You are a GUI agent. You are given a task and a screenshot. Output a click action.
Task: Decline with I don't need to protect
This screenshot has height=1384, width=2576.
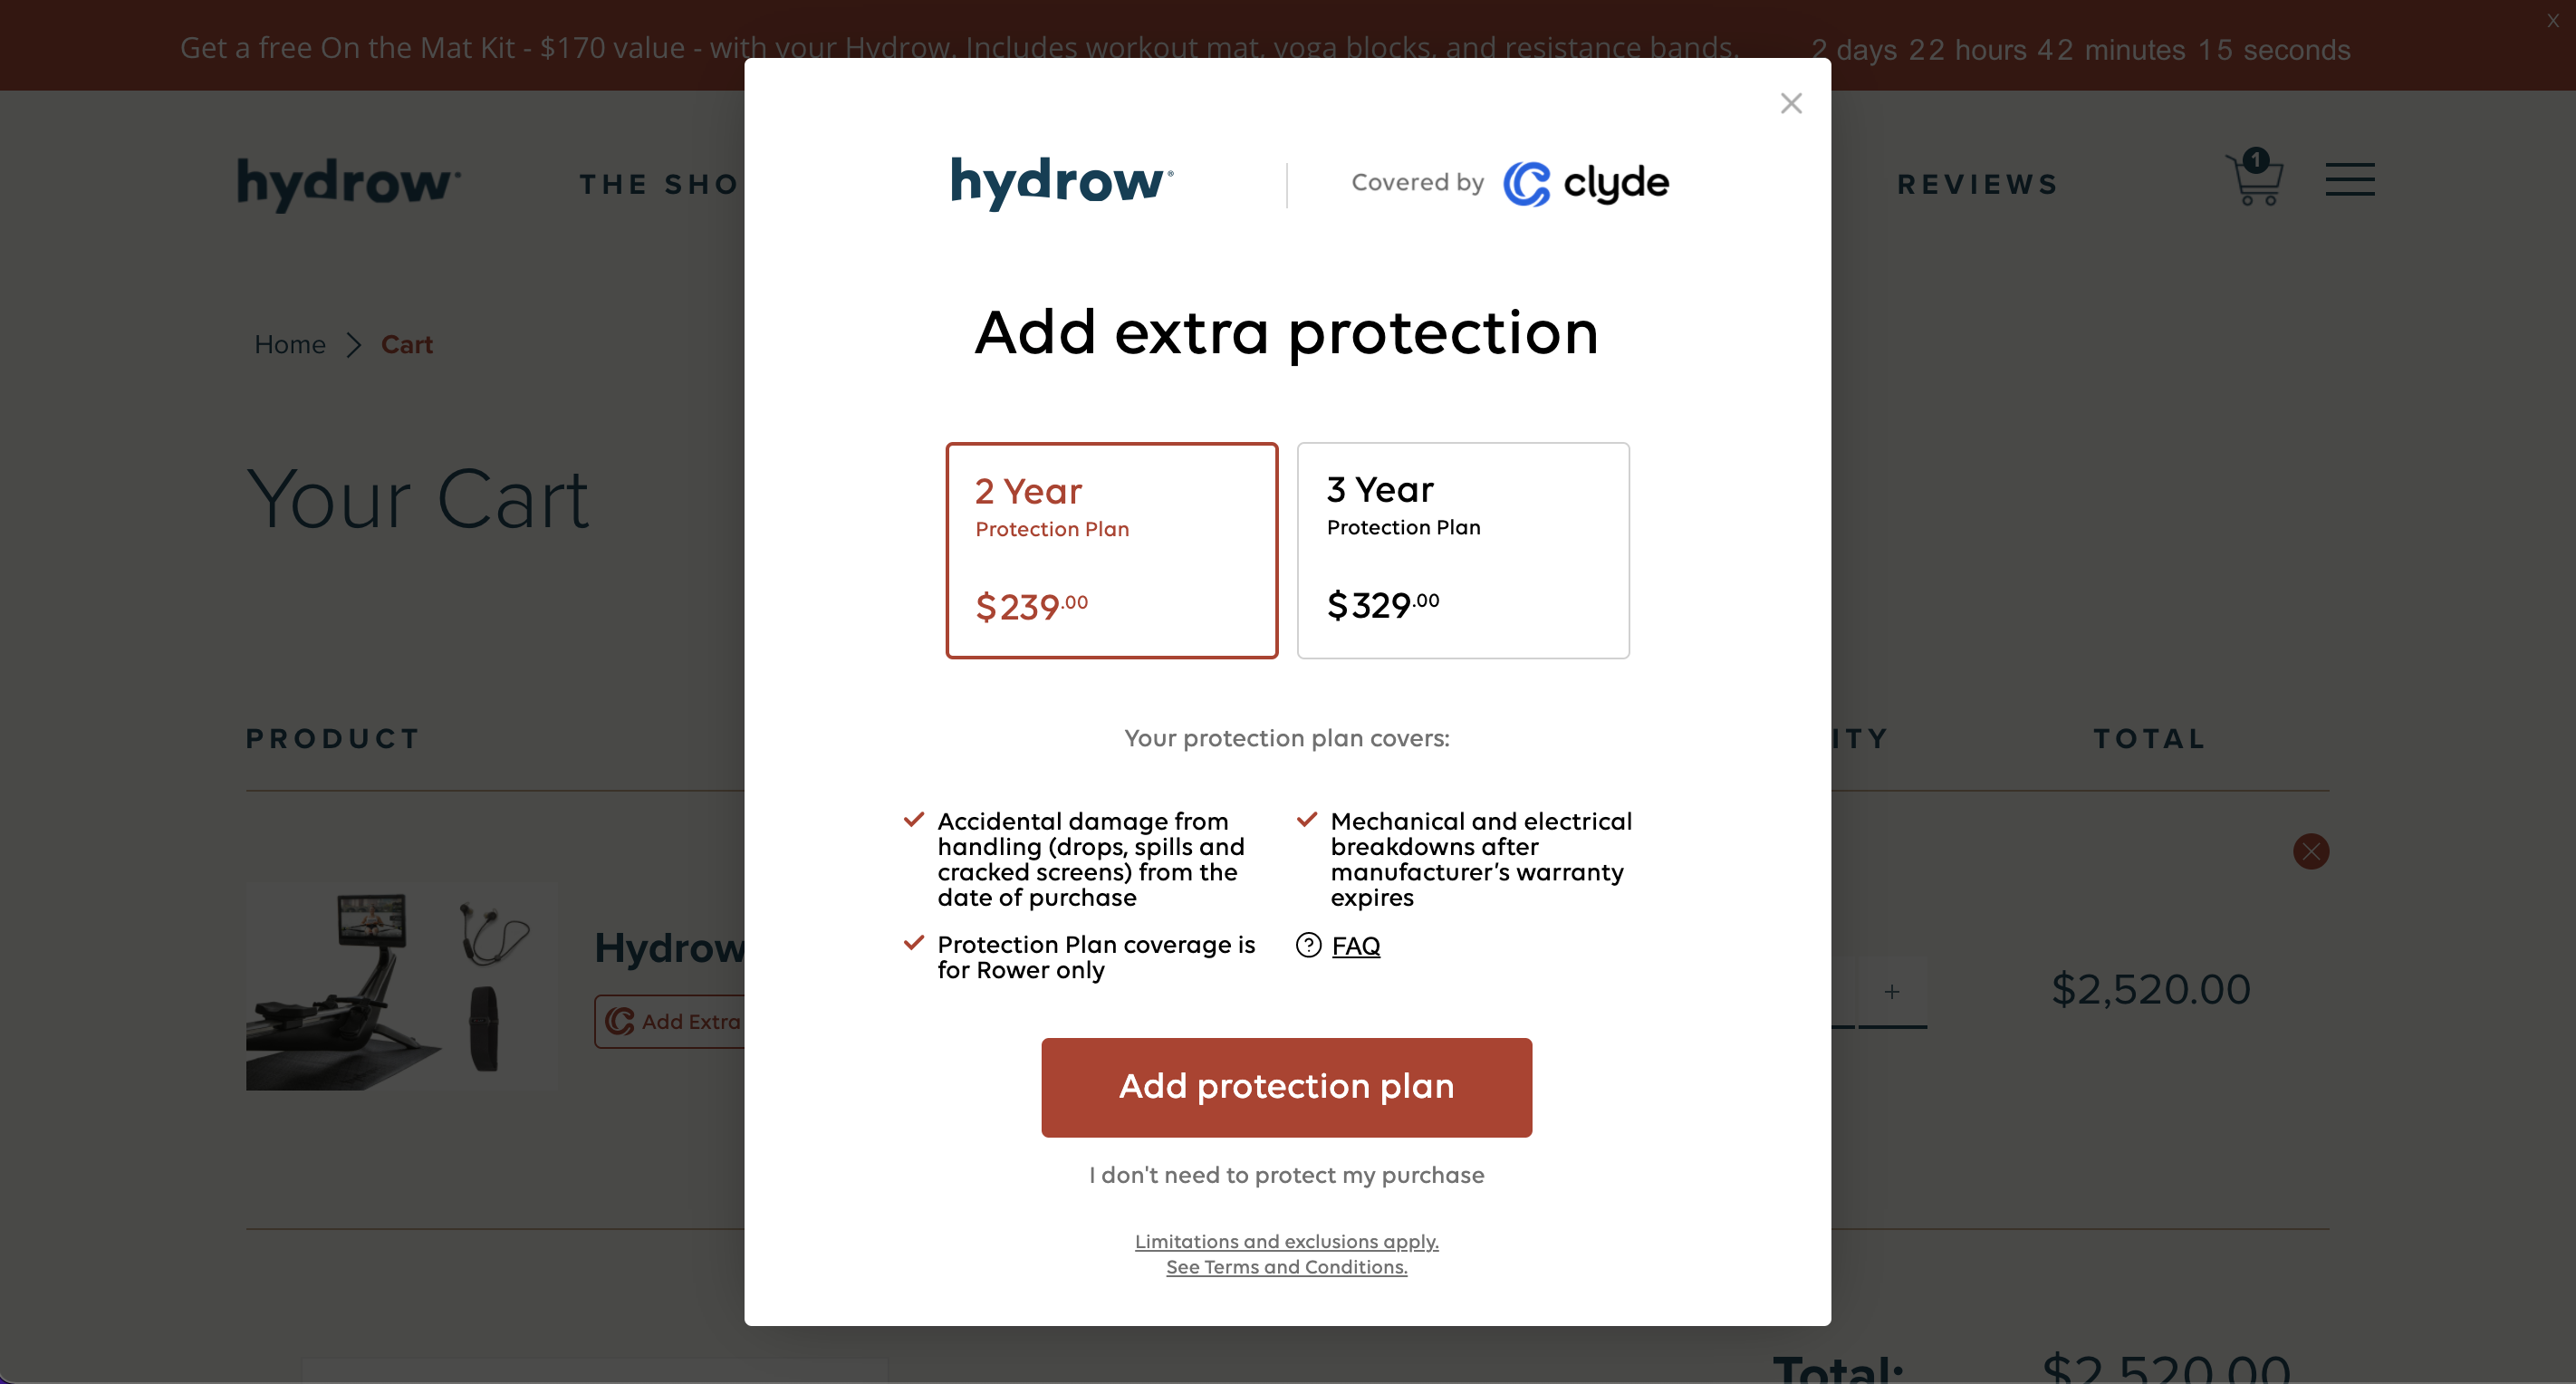point(1286,1175)
